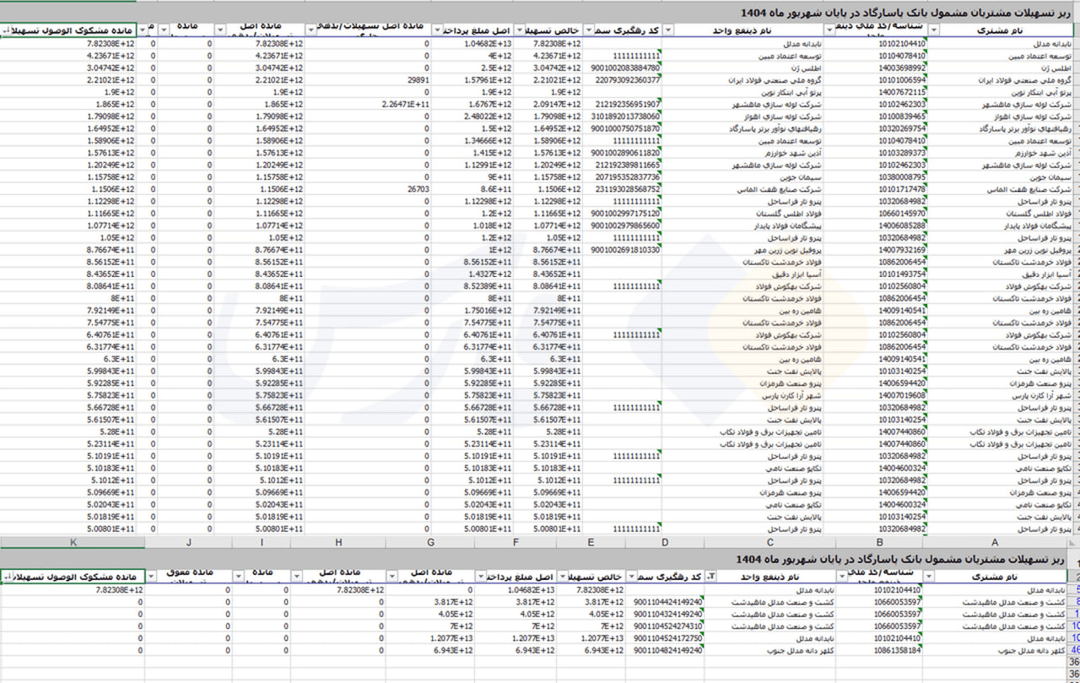Viewport: 1080px width, 683px height.
Task: Select column A header letter
Action: pos(993,542)
